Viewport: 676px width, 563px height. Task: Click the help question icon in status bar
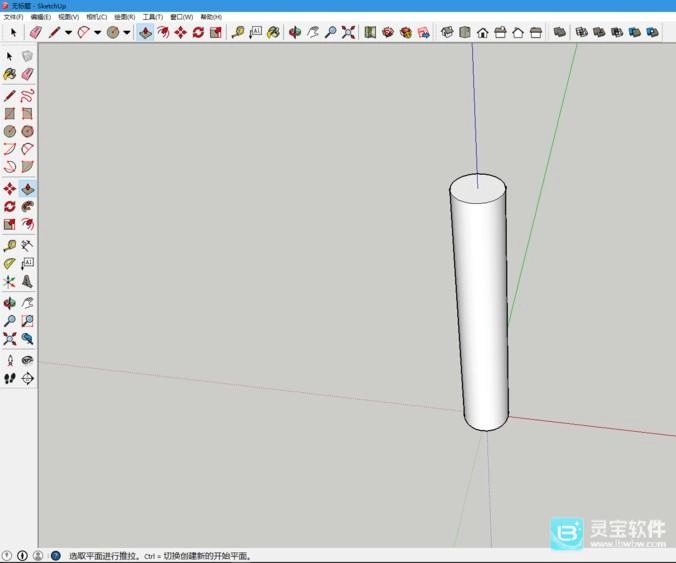(x=55, y=555)
